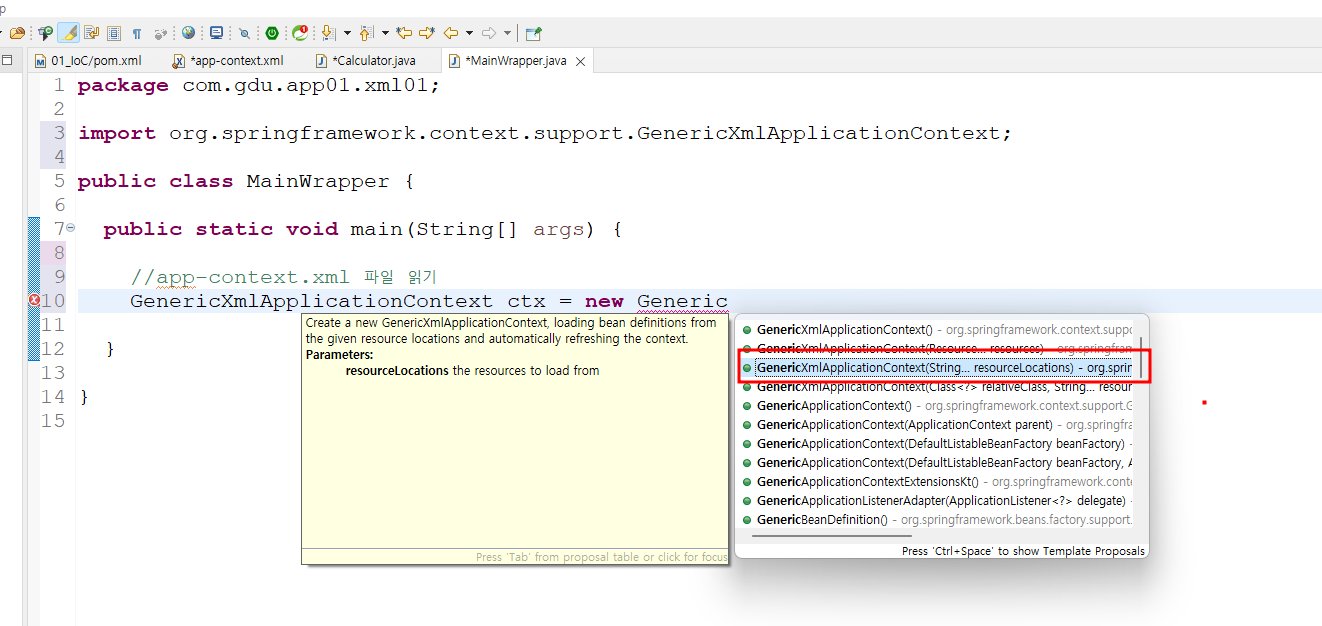
Task: Select GenericBeanDefinition() proposal
Action: [938, 519]
